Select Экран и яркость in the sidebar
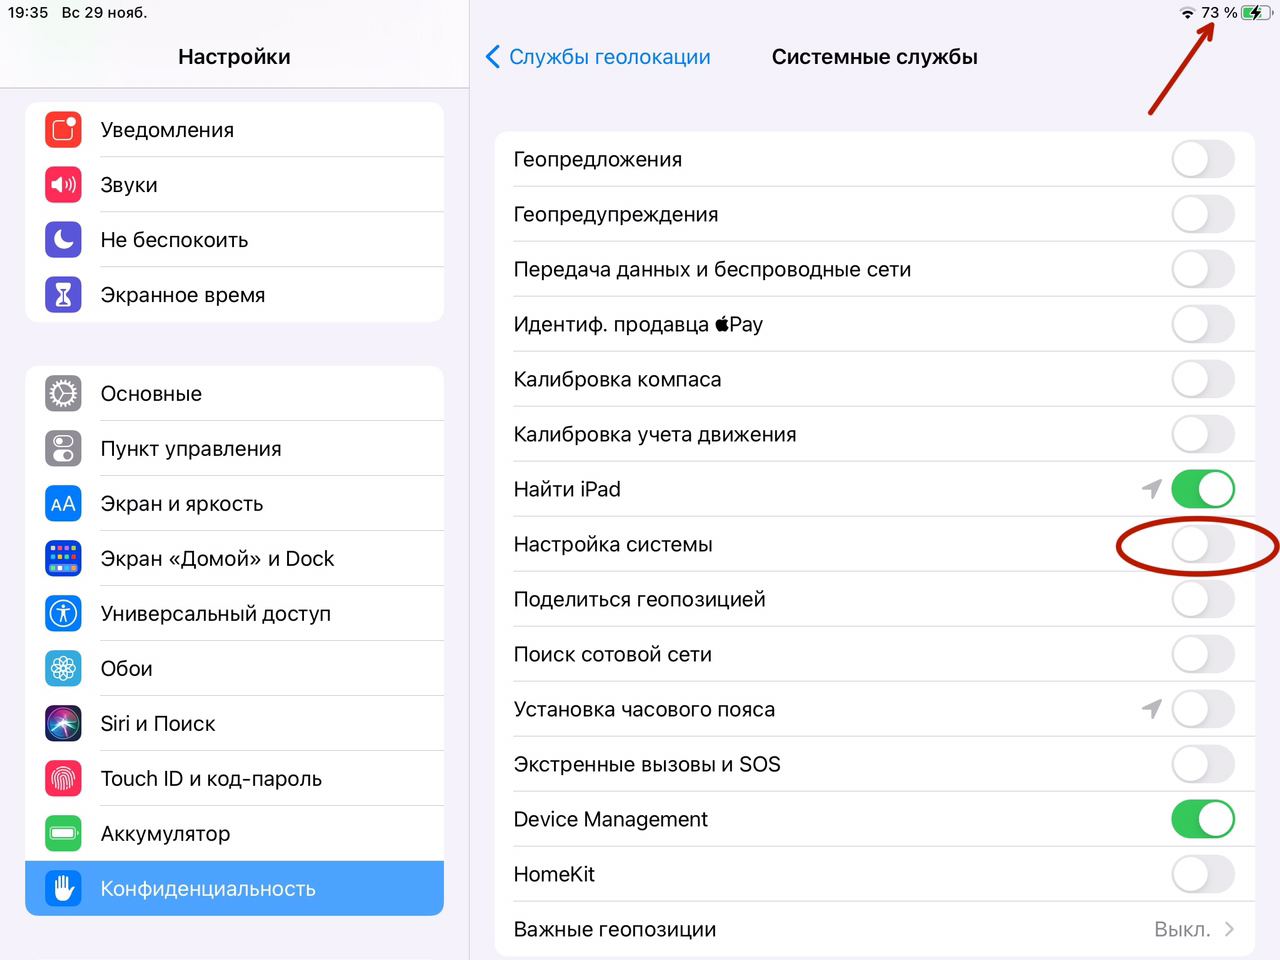This screenshot has width=1280, height=960. (x=182, y=504)
